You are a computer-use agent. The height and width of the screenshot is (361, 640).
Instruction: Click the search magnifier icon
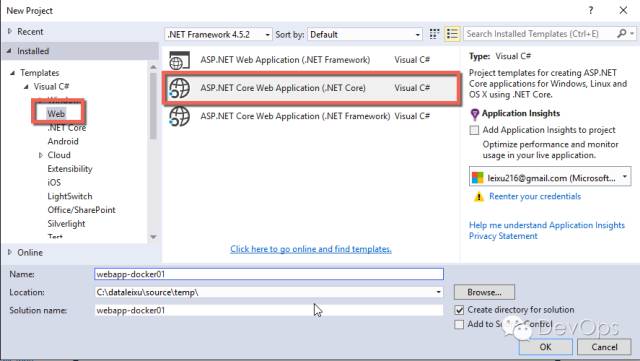coord(621,33)
